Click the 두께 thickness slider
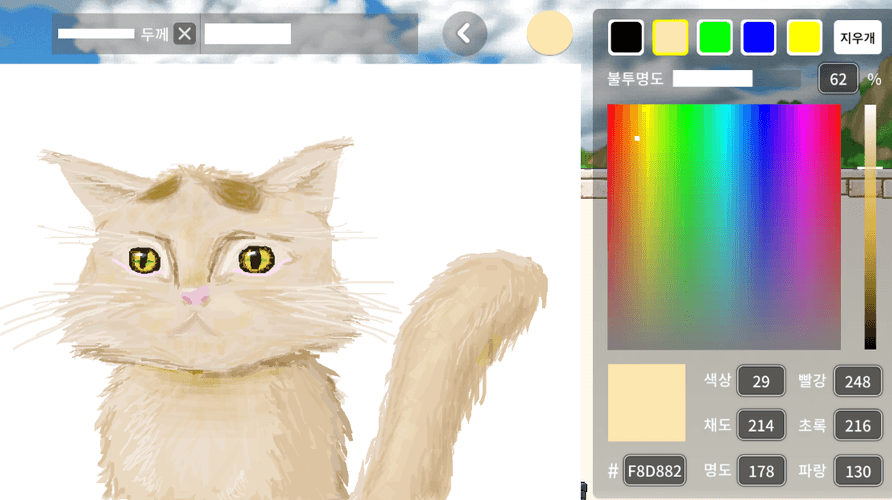Image resolution: width=892 pixels, height=500 pixels. point(96,34)
